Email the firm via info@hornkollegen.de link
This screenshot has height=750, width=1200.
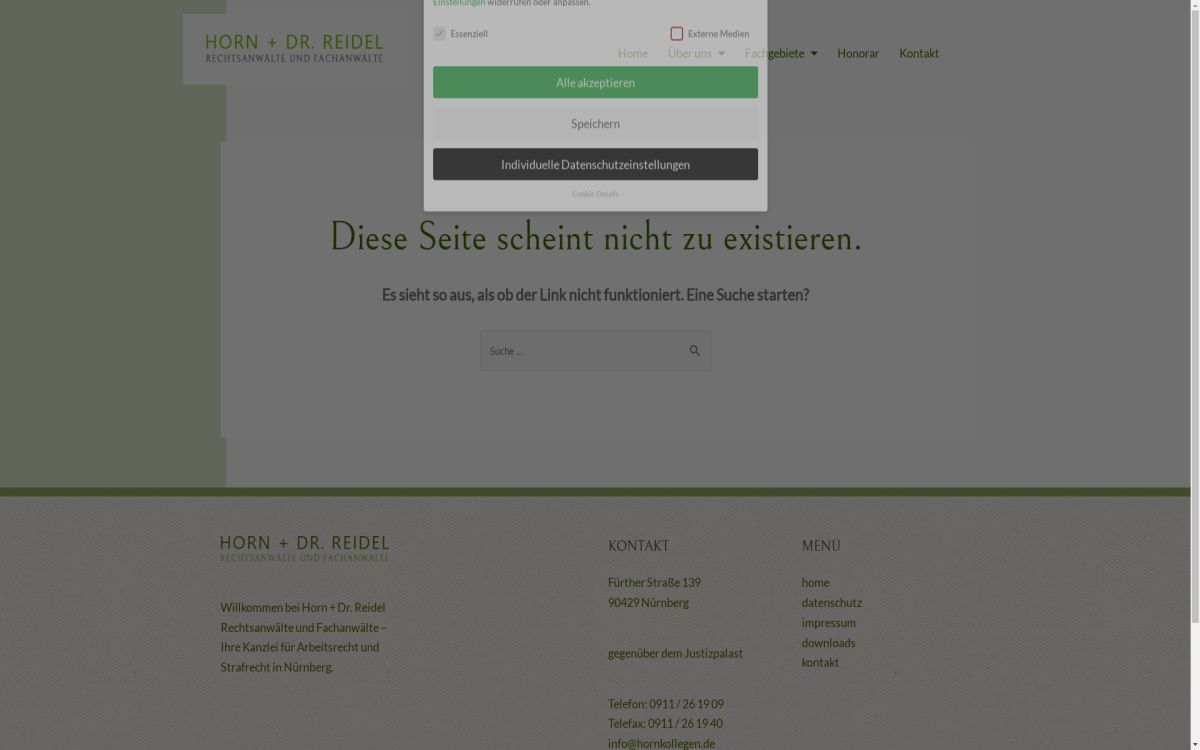[x=661, y=742]
